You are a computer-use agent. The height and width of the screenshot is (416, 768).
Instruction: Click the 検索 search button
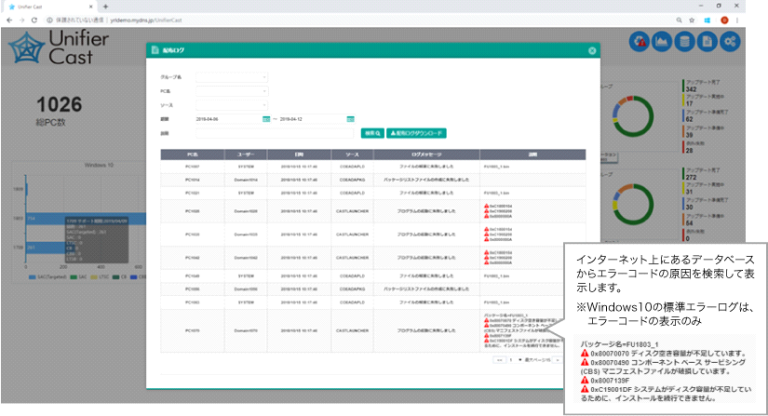tap(372, 132)
